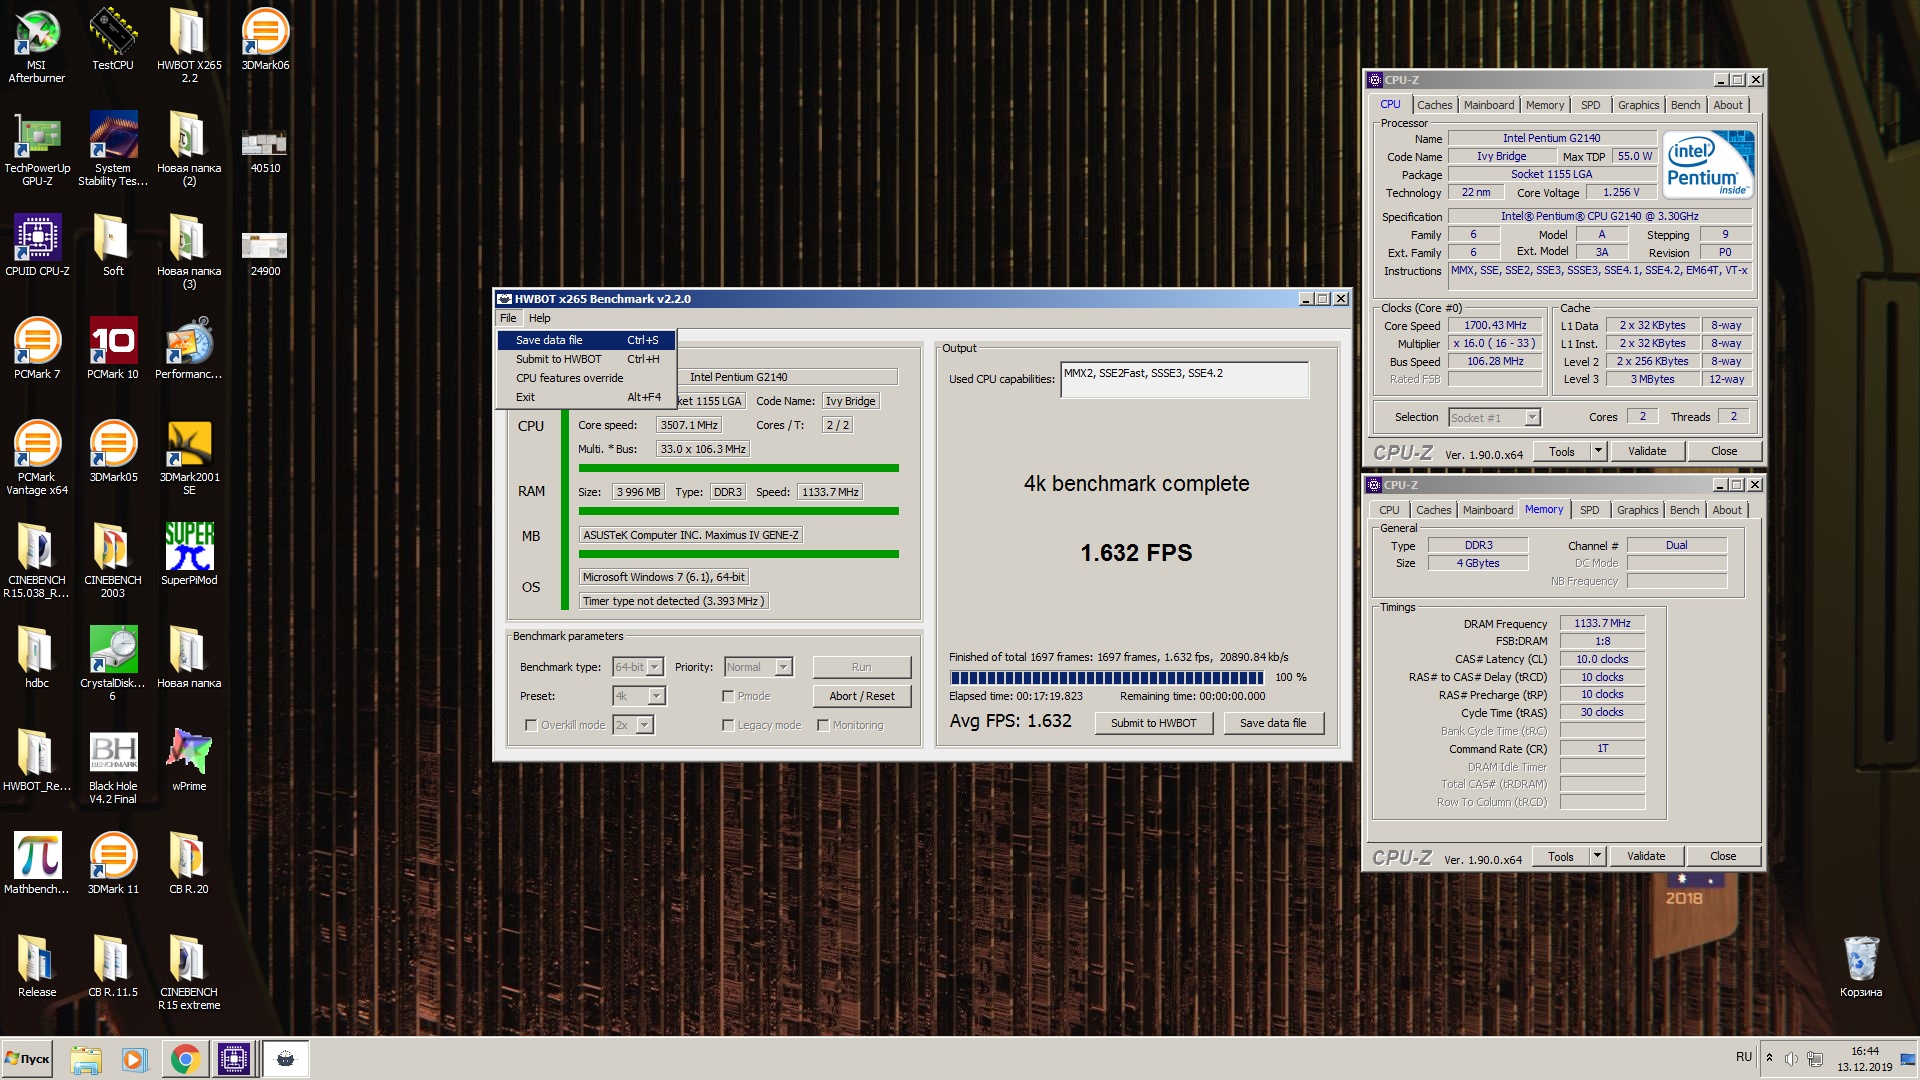
Task: Toggle the Pmode checkbox
Action: 728,696
